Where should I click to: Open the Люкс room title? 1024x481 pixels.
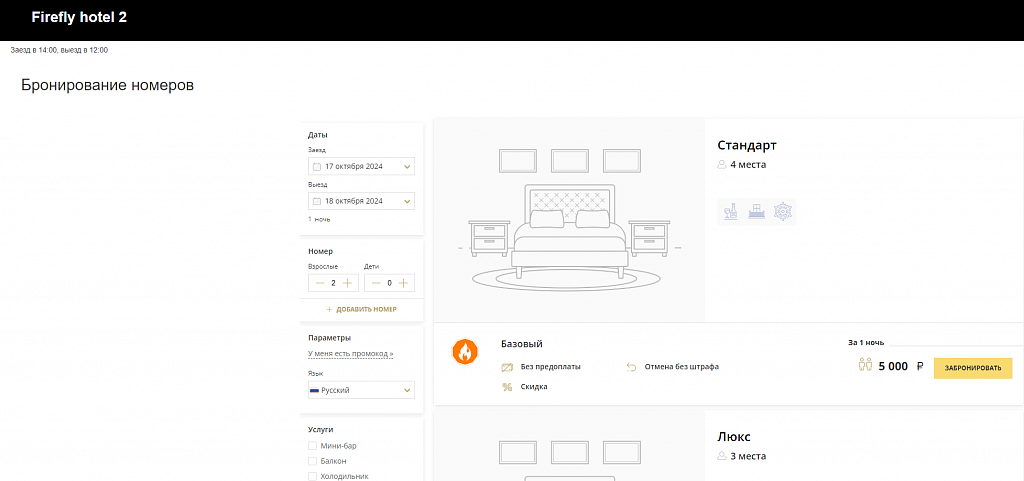734,437
